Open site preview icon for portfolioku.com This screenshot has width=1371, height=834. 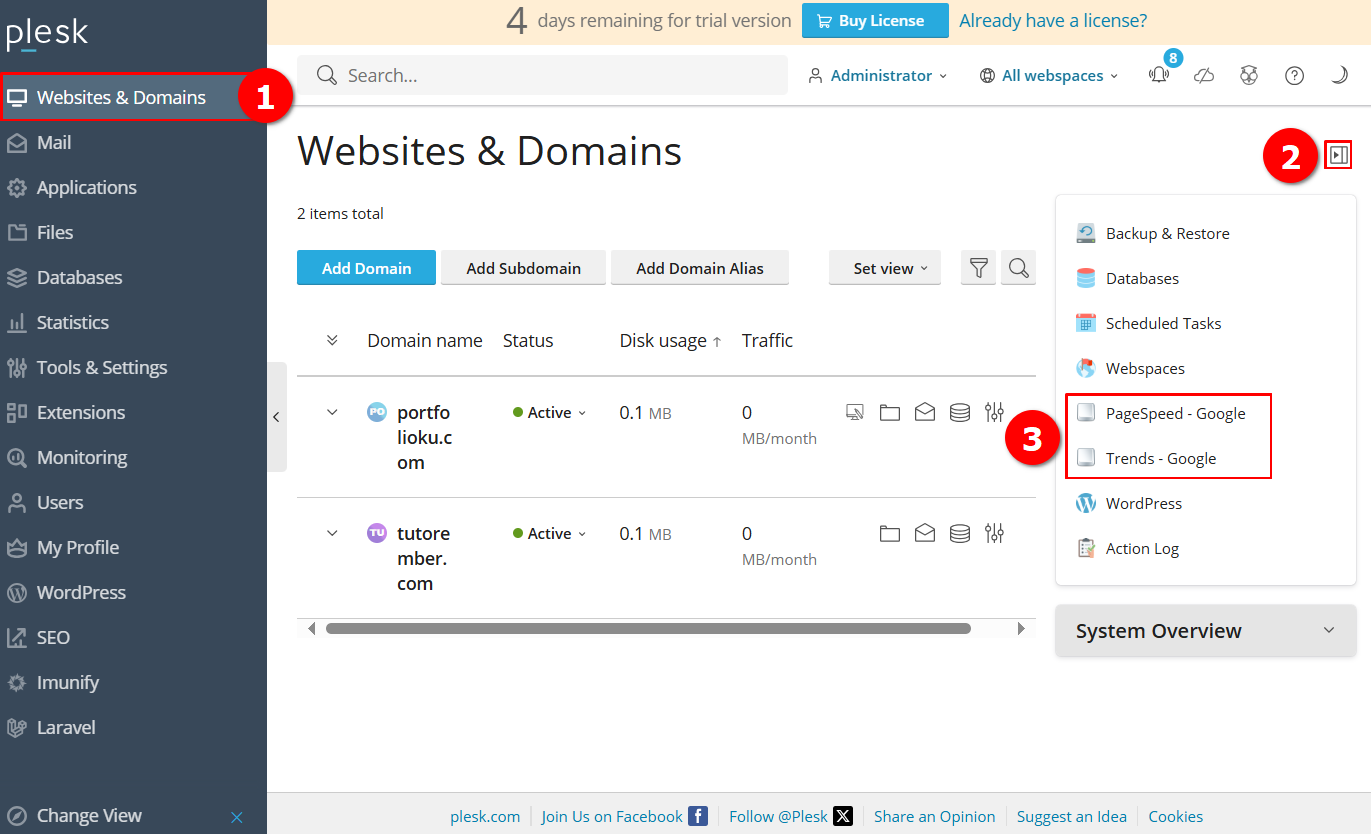point(855,412)
